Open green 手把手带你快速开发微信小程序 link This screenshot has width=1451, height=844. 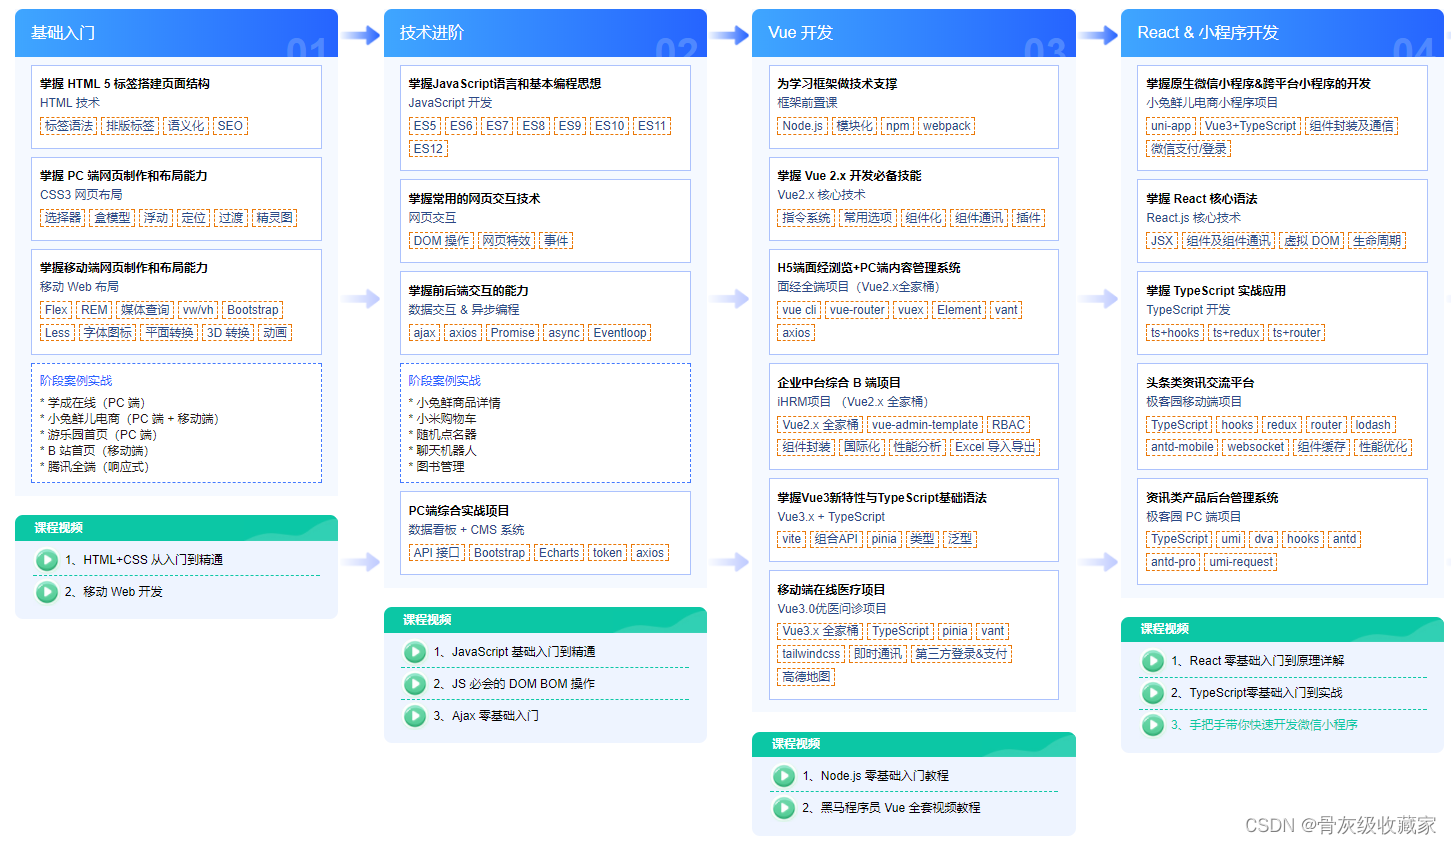point(1264,725)
